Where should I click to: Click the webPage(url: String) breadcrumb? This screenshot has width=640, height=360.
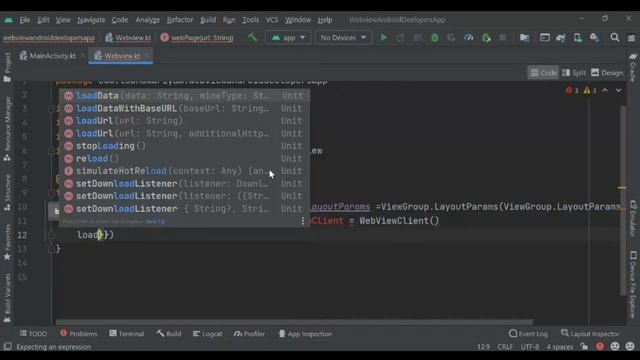[197, 38]
